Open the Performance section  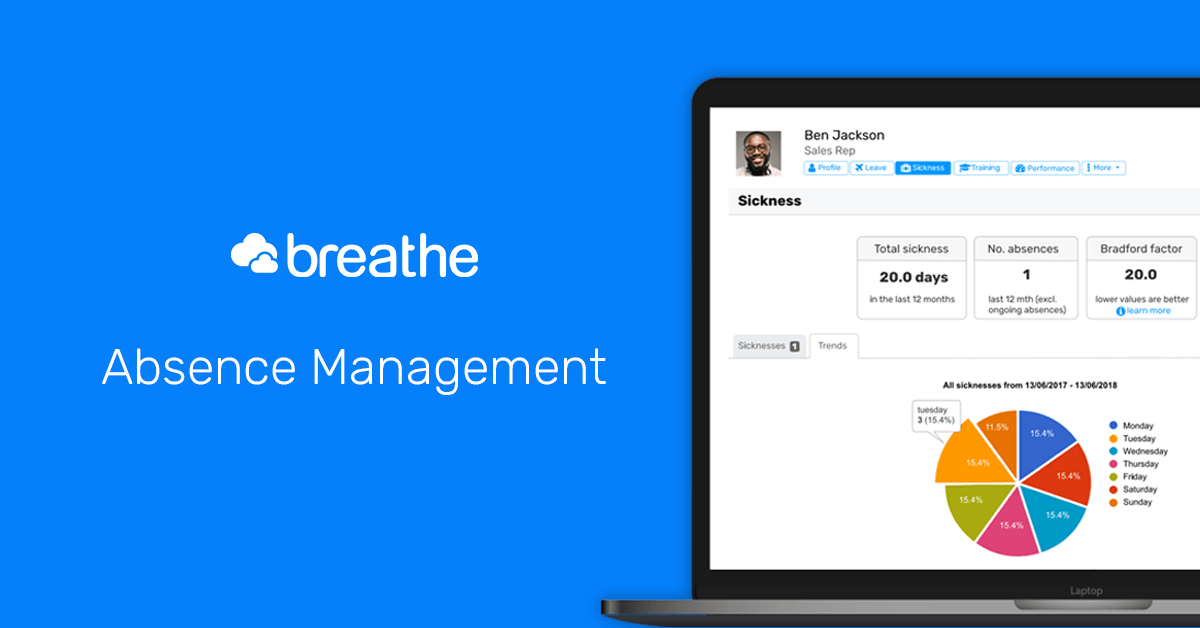point(1045,168)
